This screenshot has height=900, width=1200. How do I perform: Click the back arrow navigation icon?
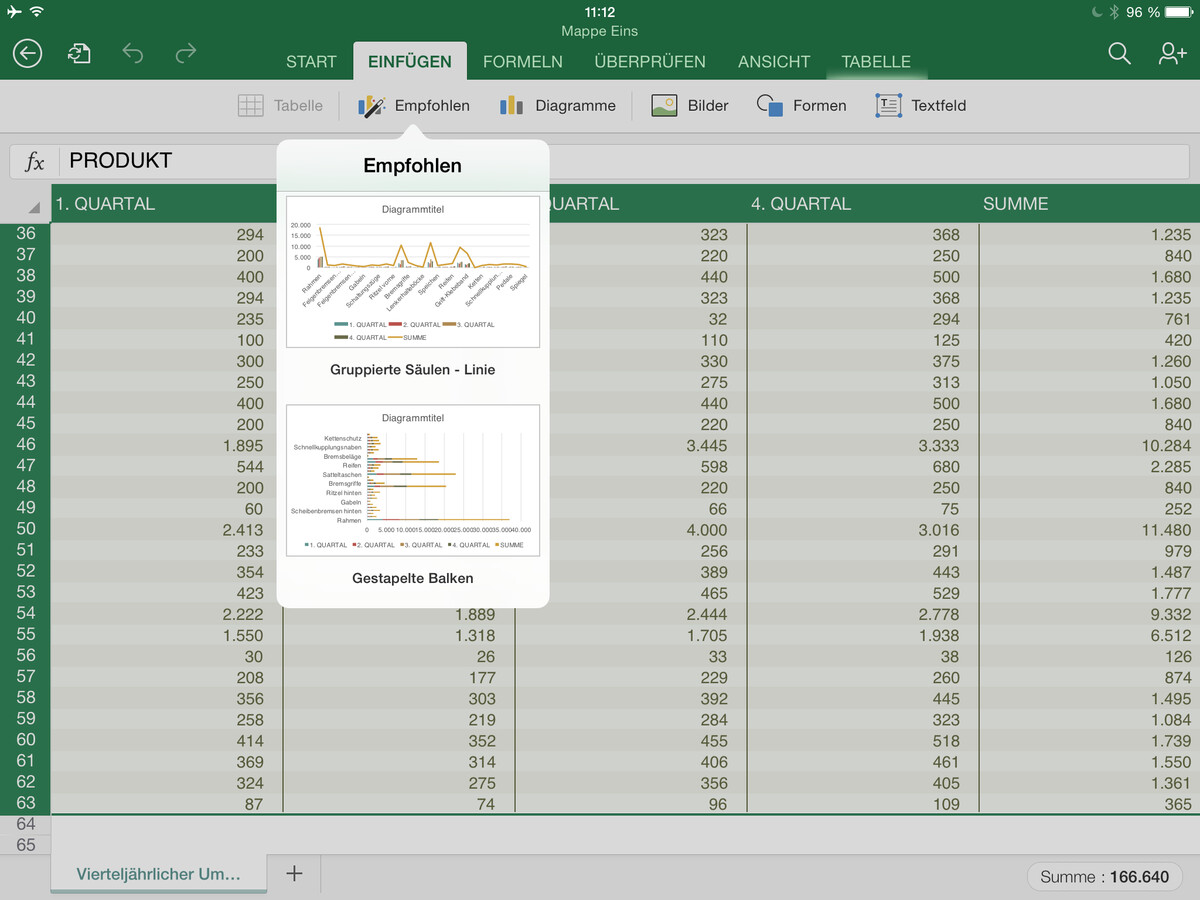pos(27,53)
